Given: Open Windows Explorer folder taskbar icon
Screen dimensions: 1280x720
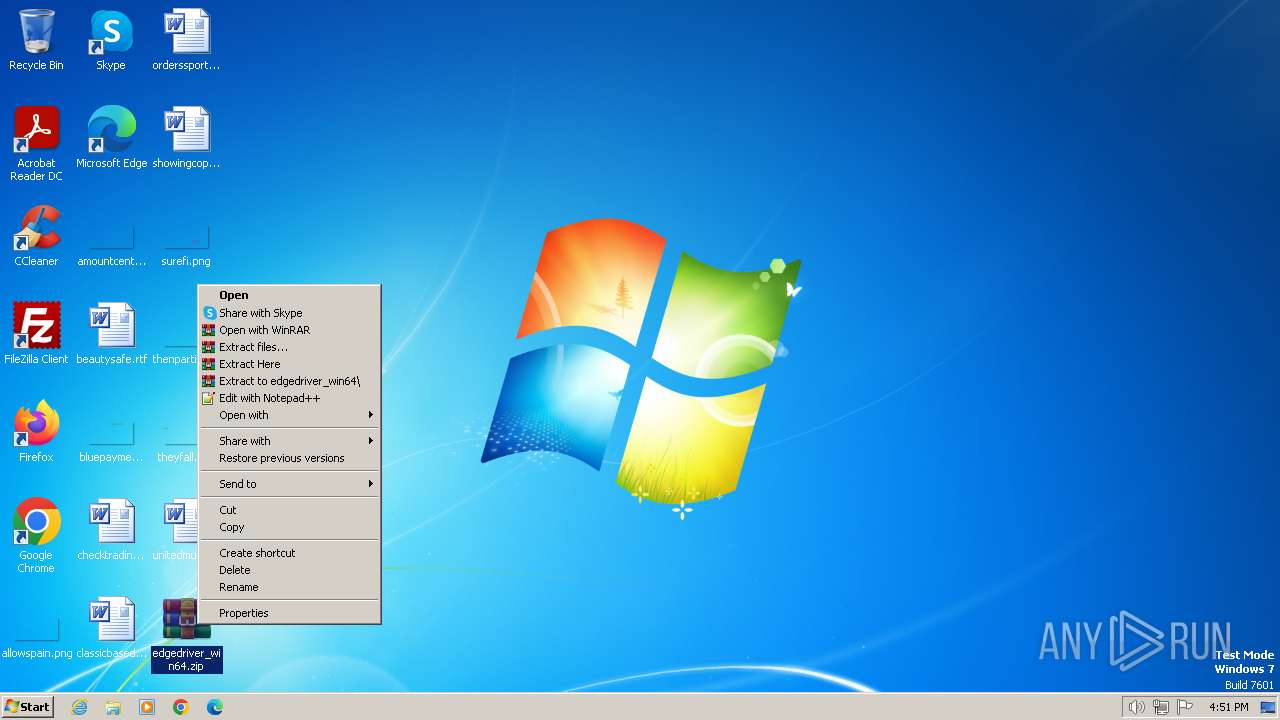Looking at the screenshot, I should (113, 707).
